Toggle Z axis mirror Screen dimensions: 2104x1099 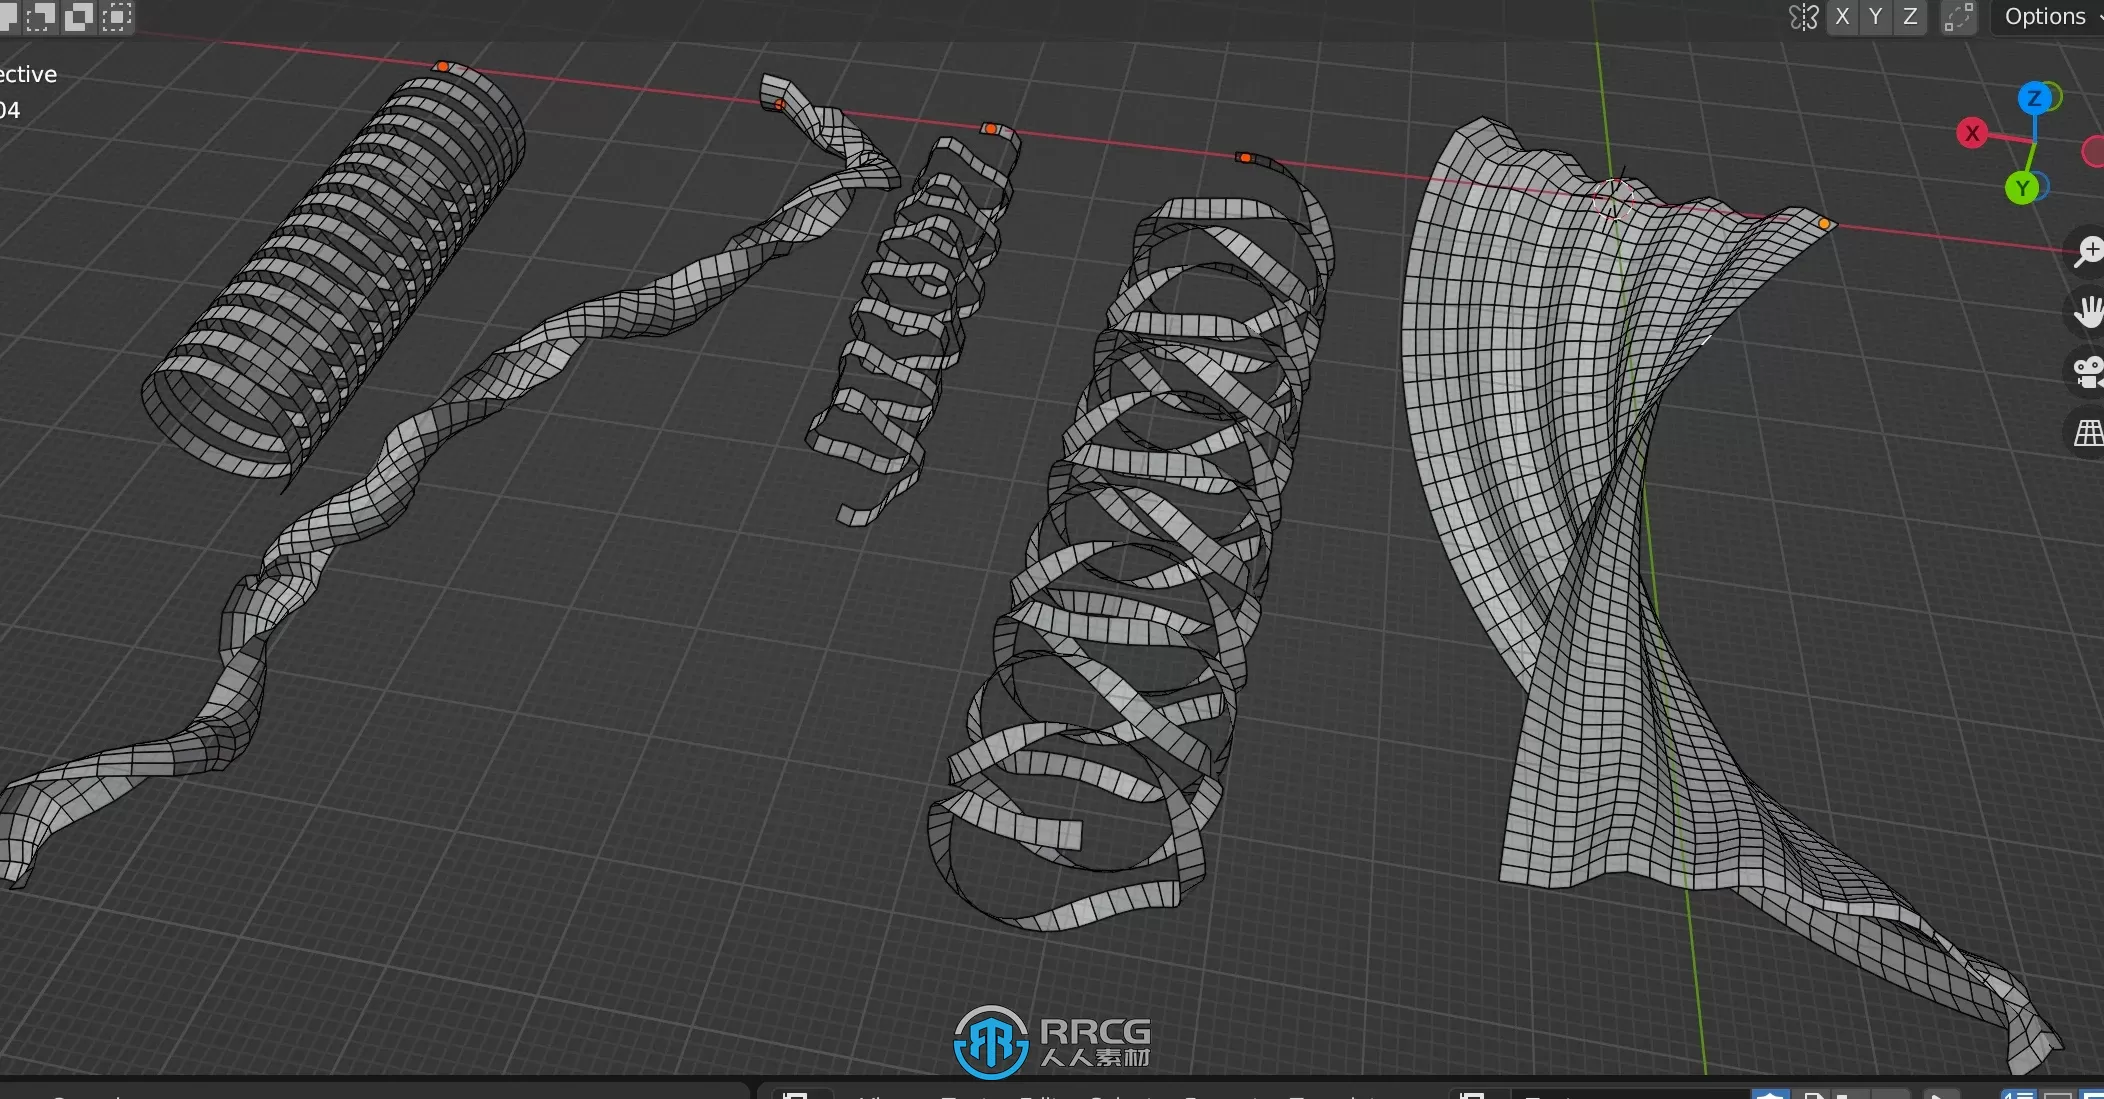[x=1910, y=17]
